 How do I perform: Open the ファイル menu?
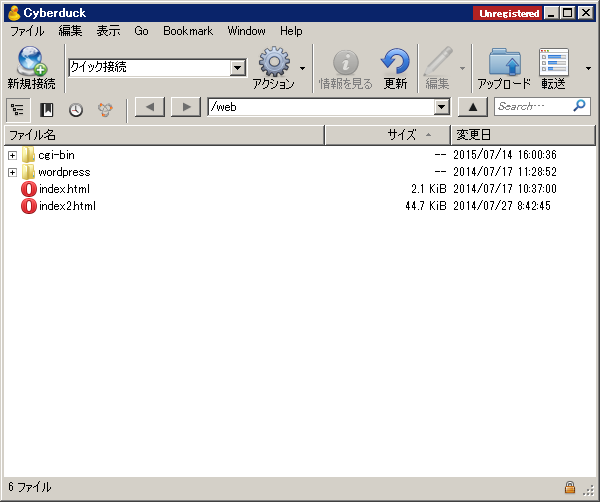(27, 31)
